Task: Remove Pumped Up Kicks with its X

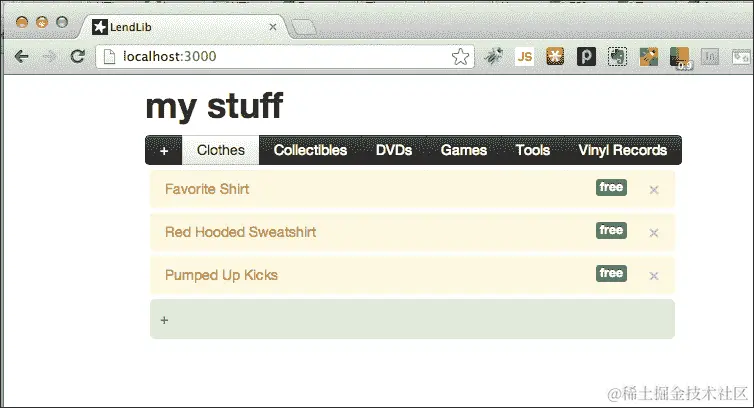Action: 653,276
